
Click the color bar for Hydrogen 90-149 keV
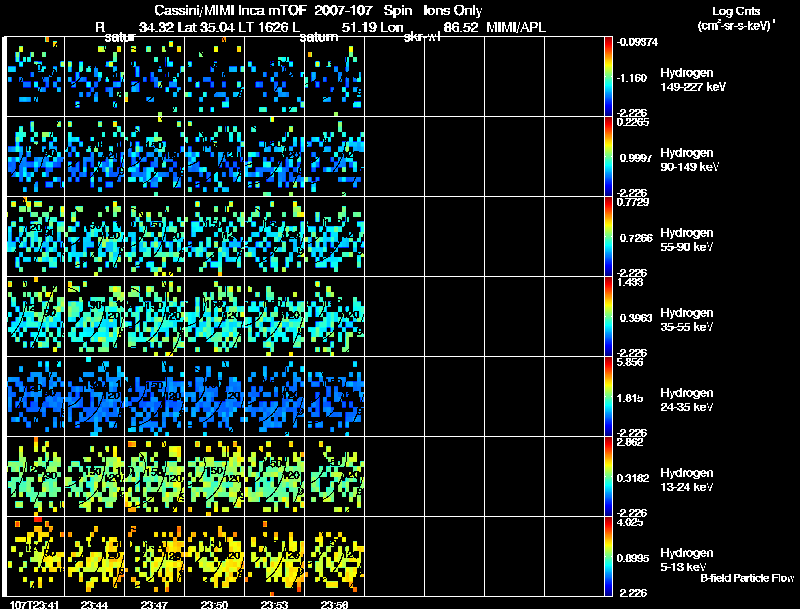pyautogui.click(x=609, y=157)
